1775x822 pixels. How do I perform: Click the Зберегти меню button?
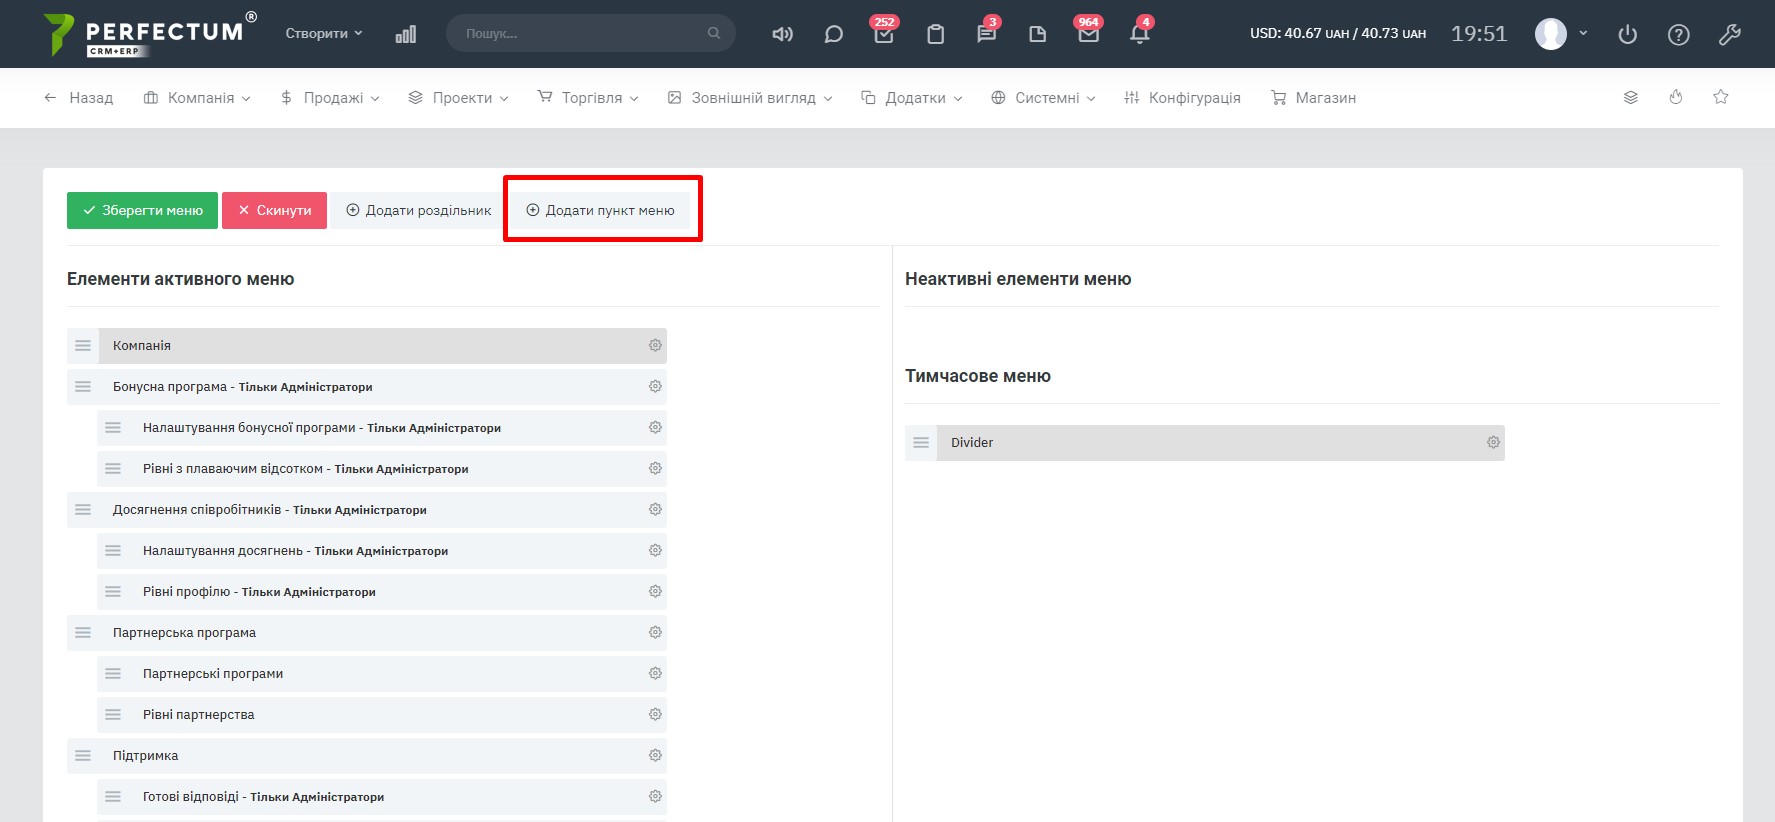142,210
